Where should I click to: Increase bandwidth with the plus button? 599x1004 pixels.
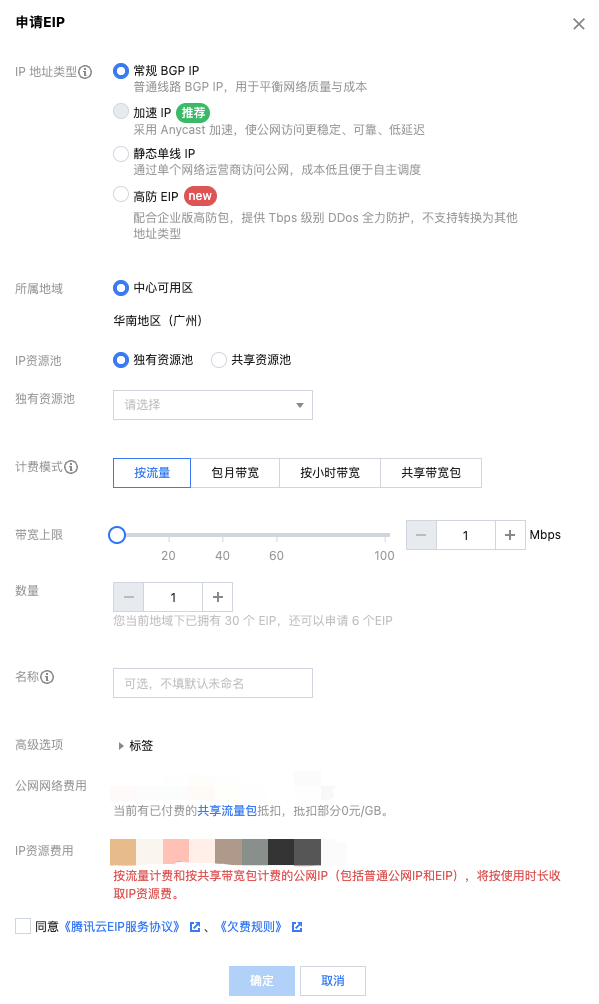(510, 535)
